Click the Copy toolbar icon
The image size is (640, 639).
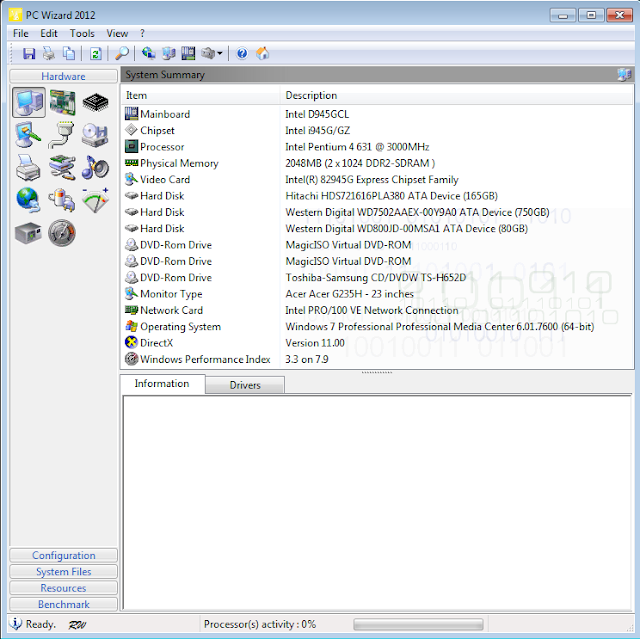click(69, 53)
